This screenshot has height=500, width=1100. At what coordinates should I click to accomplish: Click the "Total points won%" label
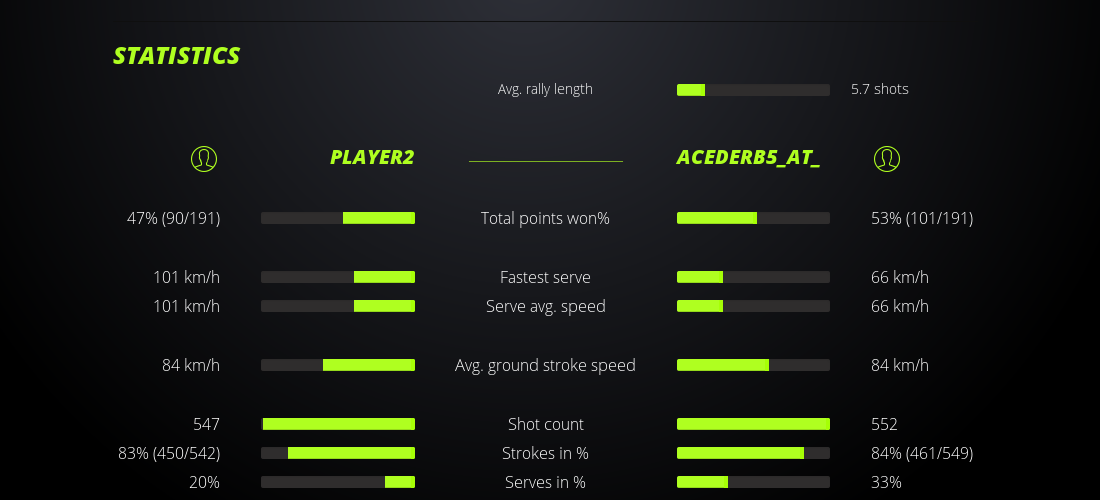(545, 218)
